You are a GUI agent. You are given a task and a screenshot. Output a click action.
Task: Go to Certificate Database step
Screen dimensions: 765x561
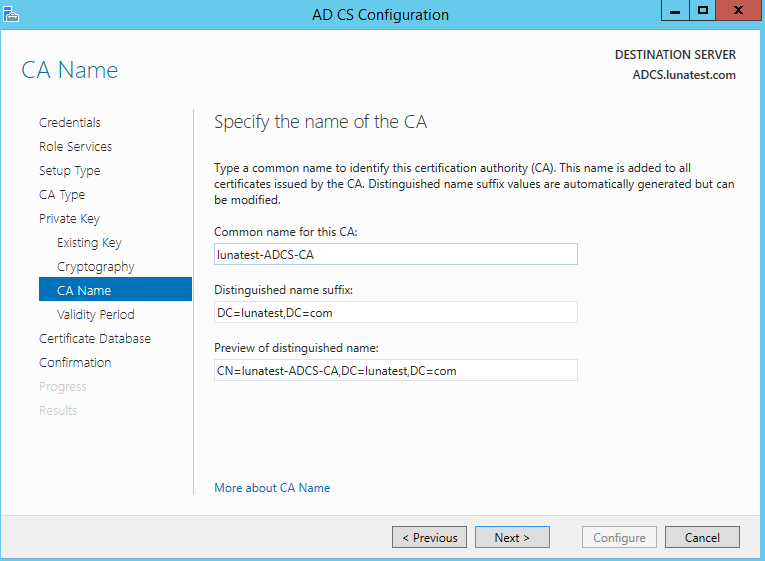(x=95, y=339)
